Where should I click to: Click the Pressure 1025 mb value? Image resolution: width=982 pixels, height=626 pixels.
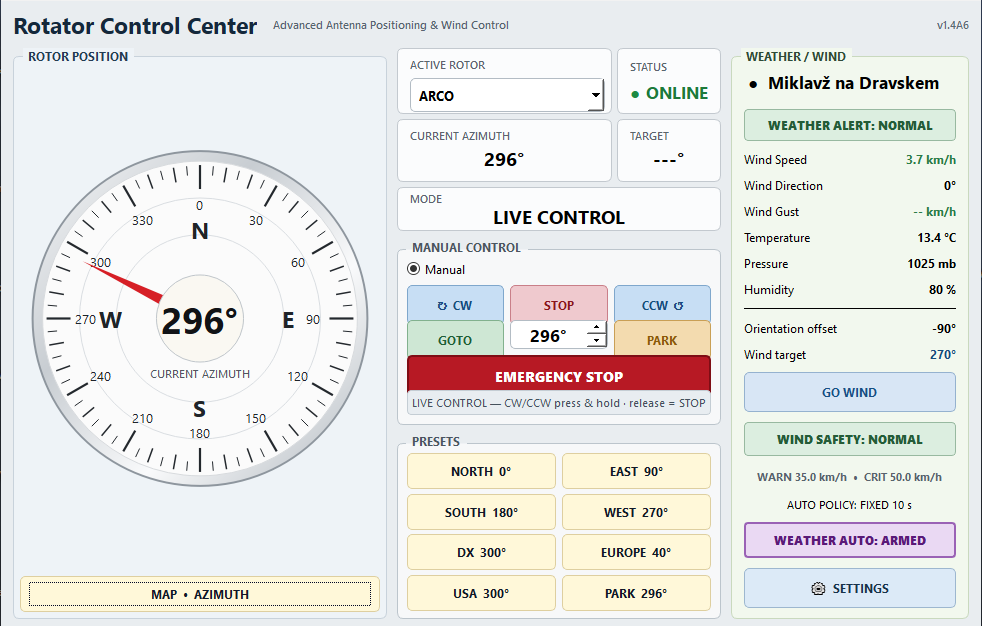coord(931,264)
